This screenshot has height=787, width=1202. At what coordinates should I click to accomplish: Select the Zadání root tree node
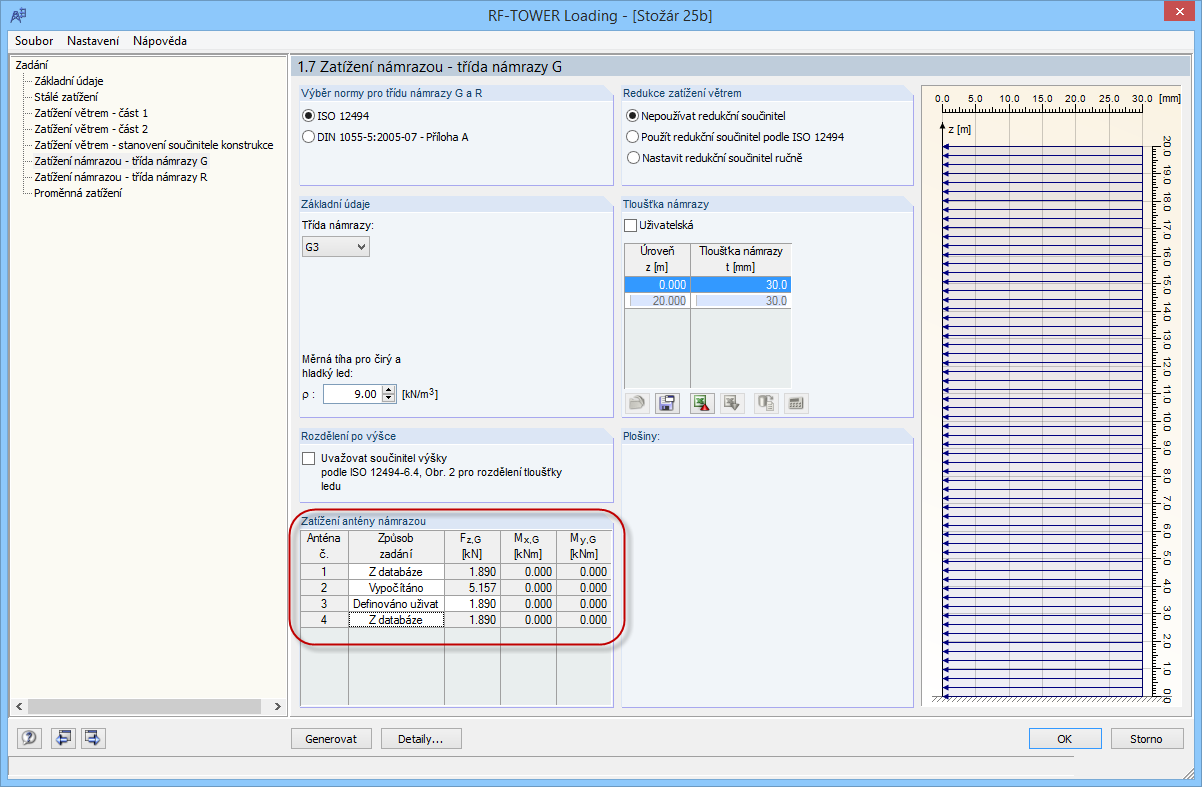(32, 65)
